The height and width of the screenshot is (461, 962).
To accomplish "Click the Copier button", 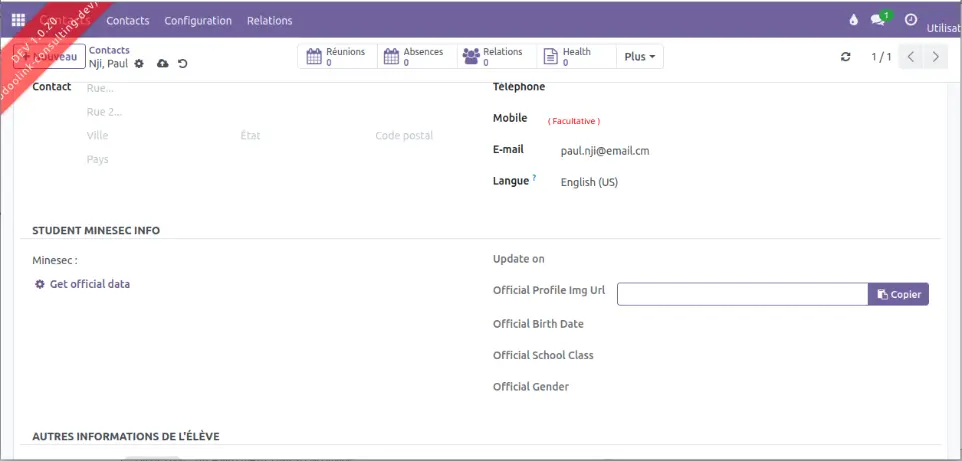I will tap(898, 294).
